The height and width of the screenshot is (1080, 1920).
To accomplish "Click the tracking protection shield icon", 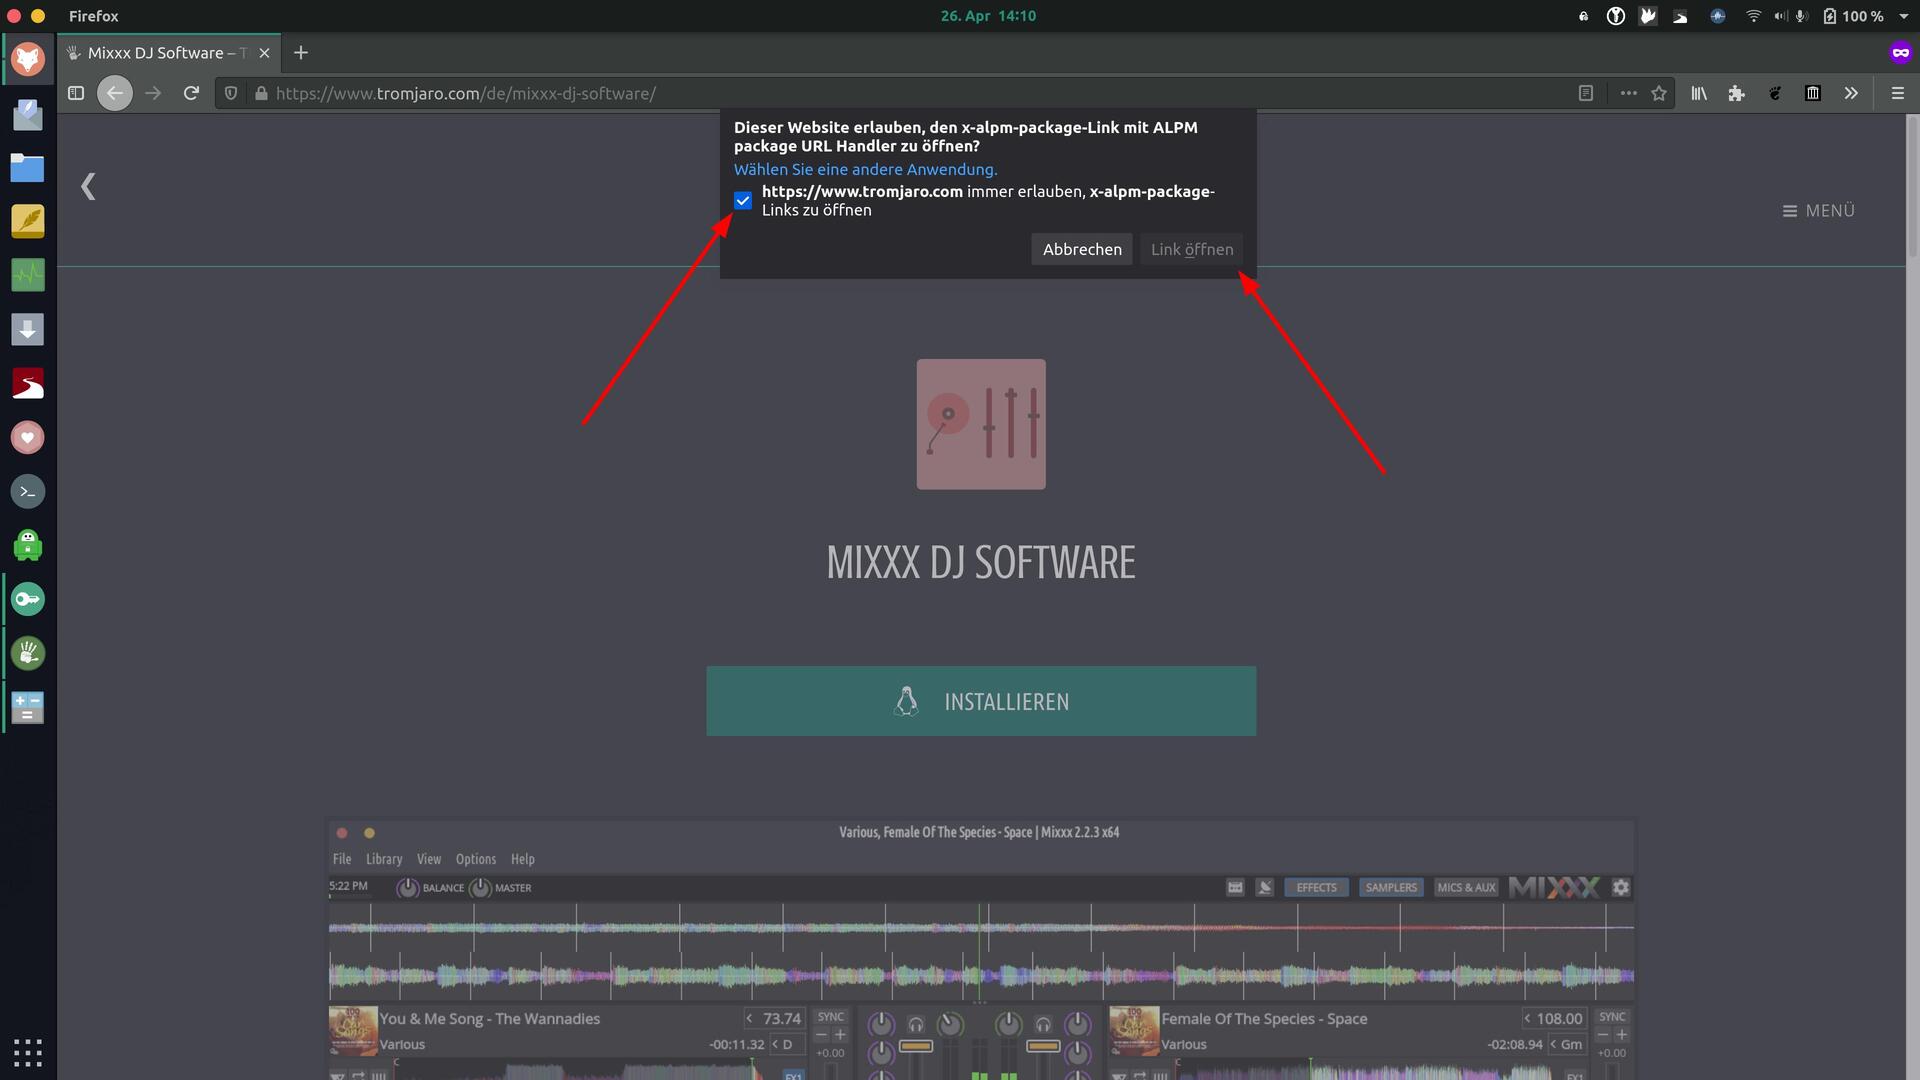I will (231, 93).
